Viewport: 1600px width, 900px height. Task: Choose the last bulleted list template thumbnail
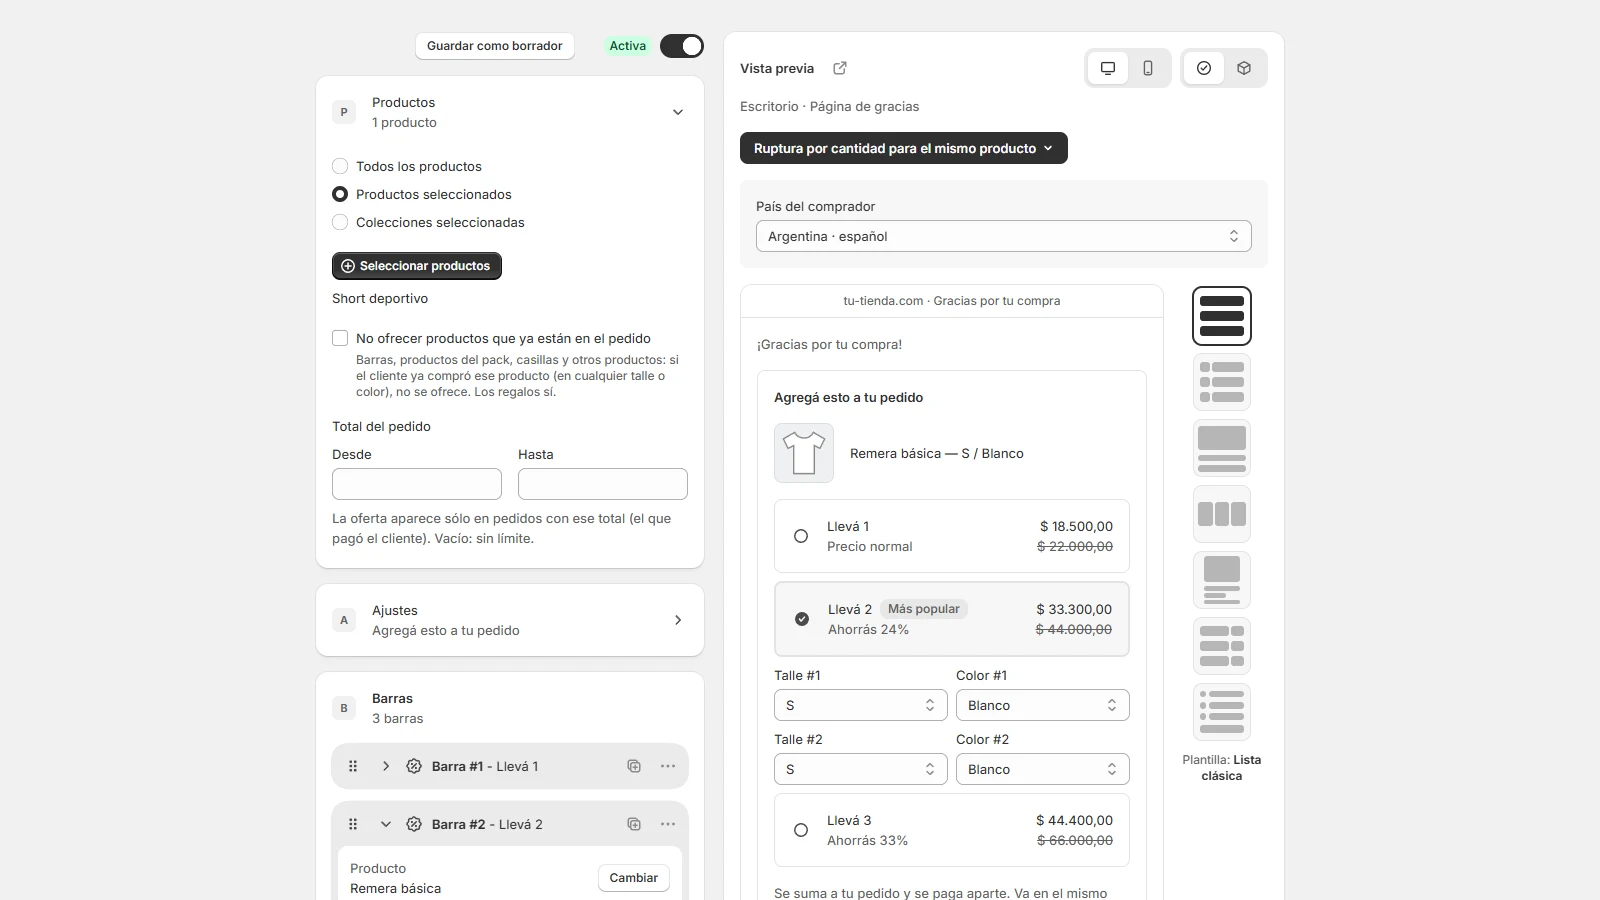coord(1222,712)
